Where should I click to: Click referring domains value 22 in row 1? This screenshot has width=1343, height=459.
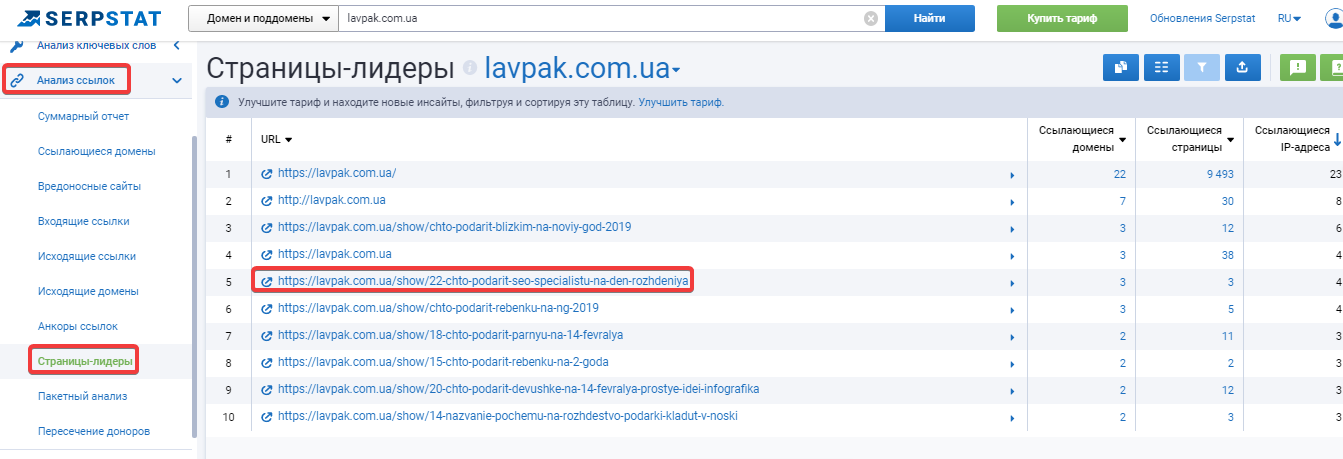click(x=1120, y=175)
